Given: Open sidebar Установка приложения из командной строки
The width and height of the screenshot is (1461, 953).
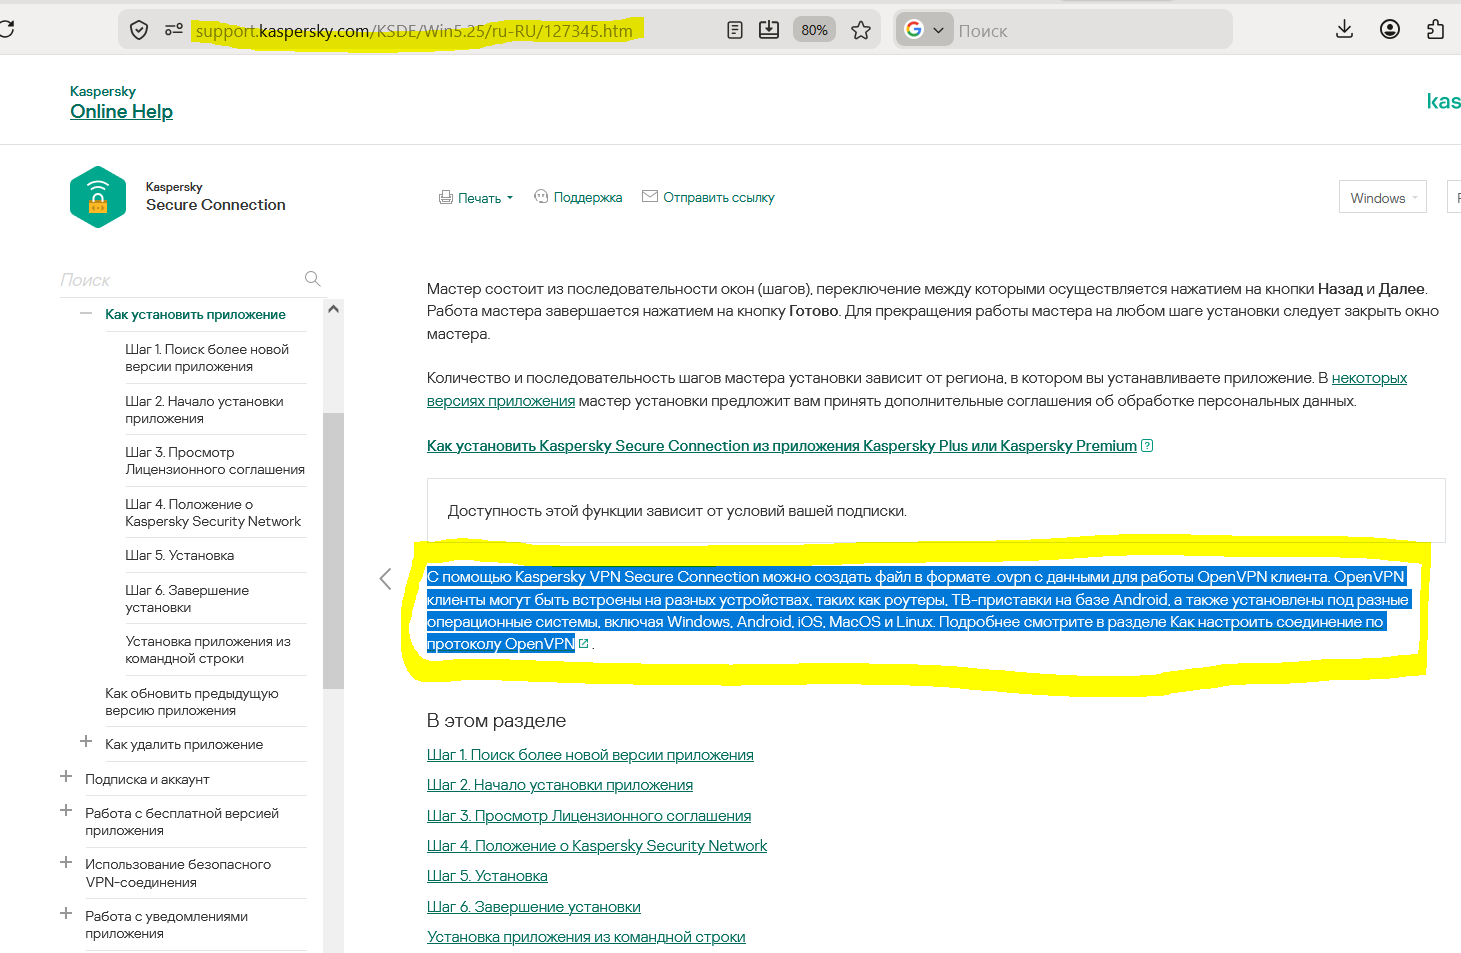Looking at the screenshot, I should pos(208,650).
